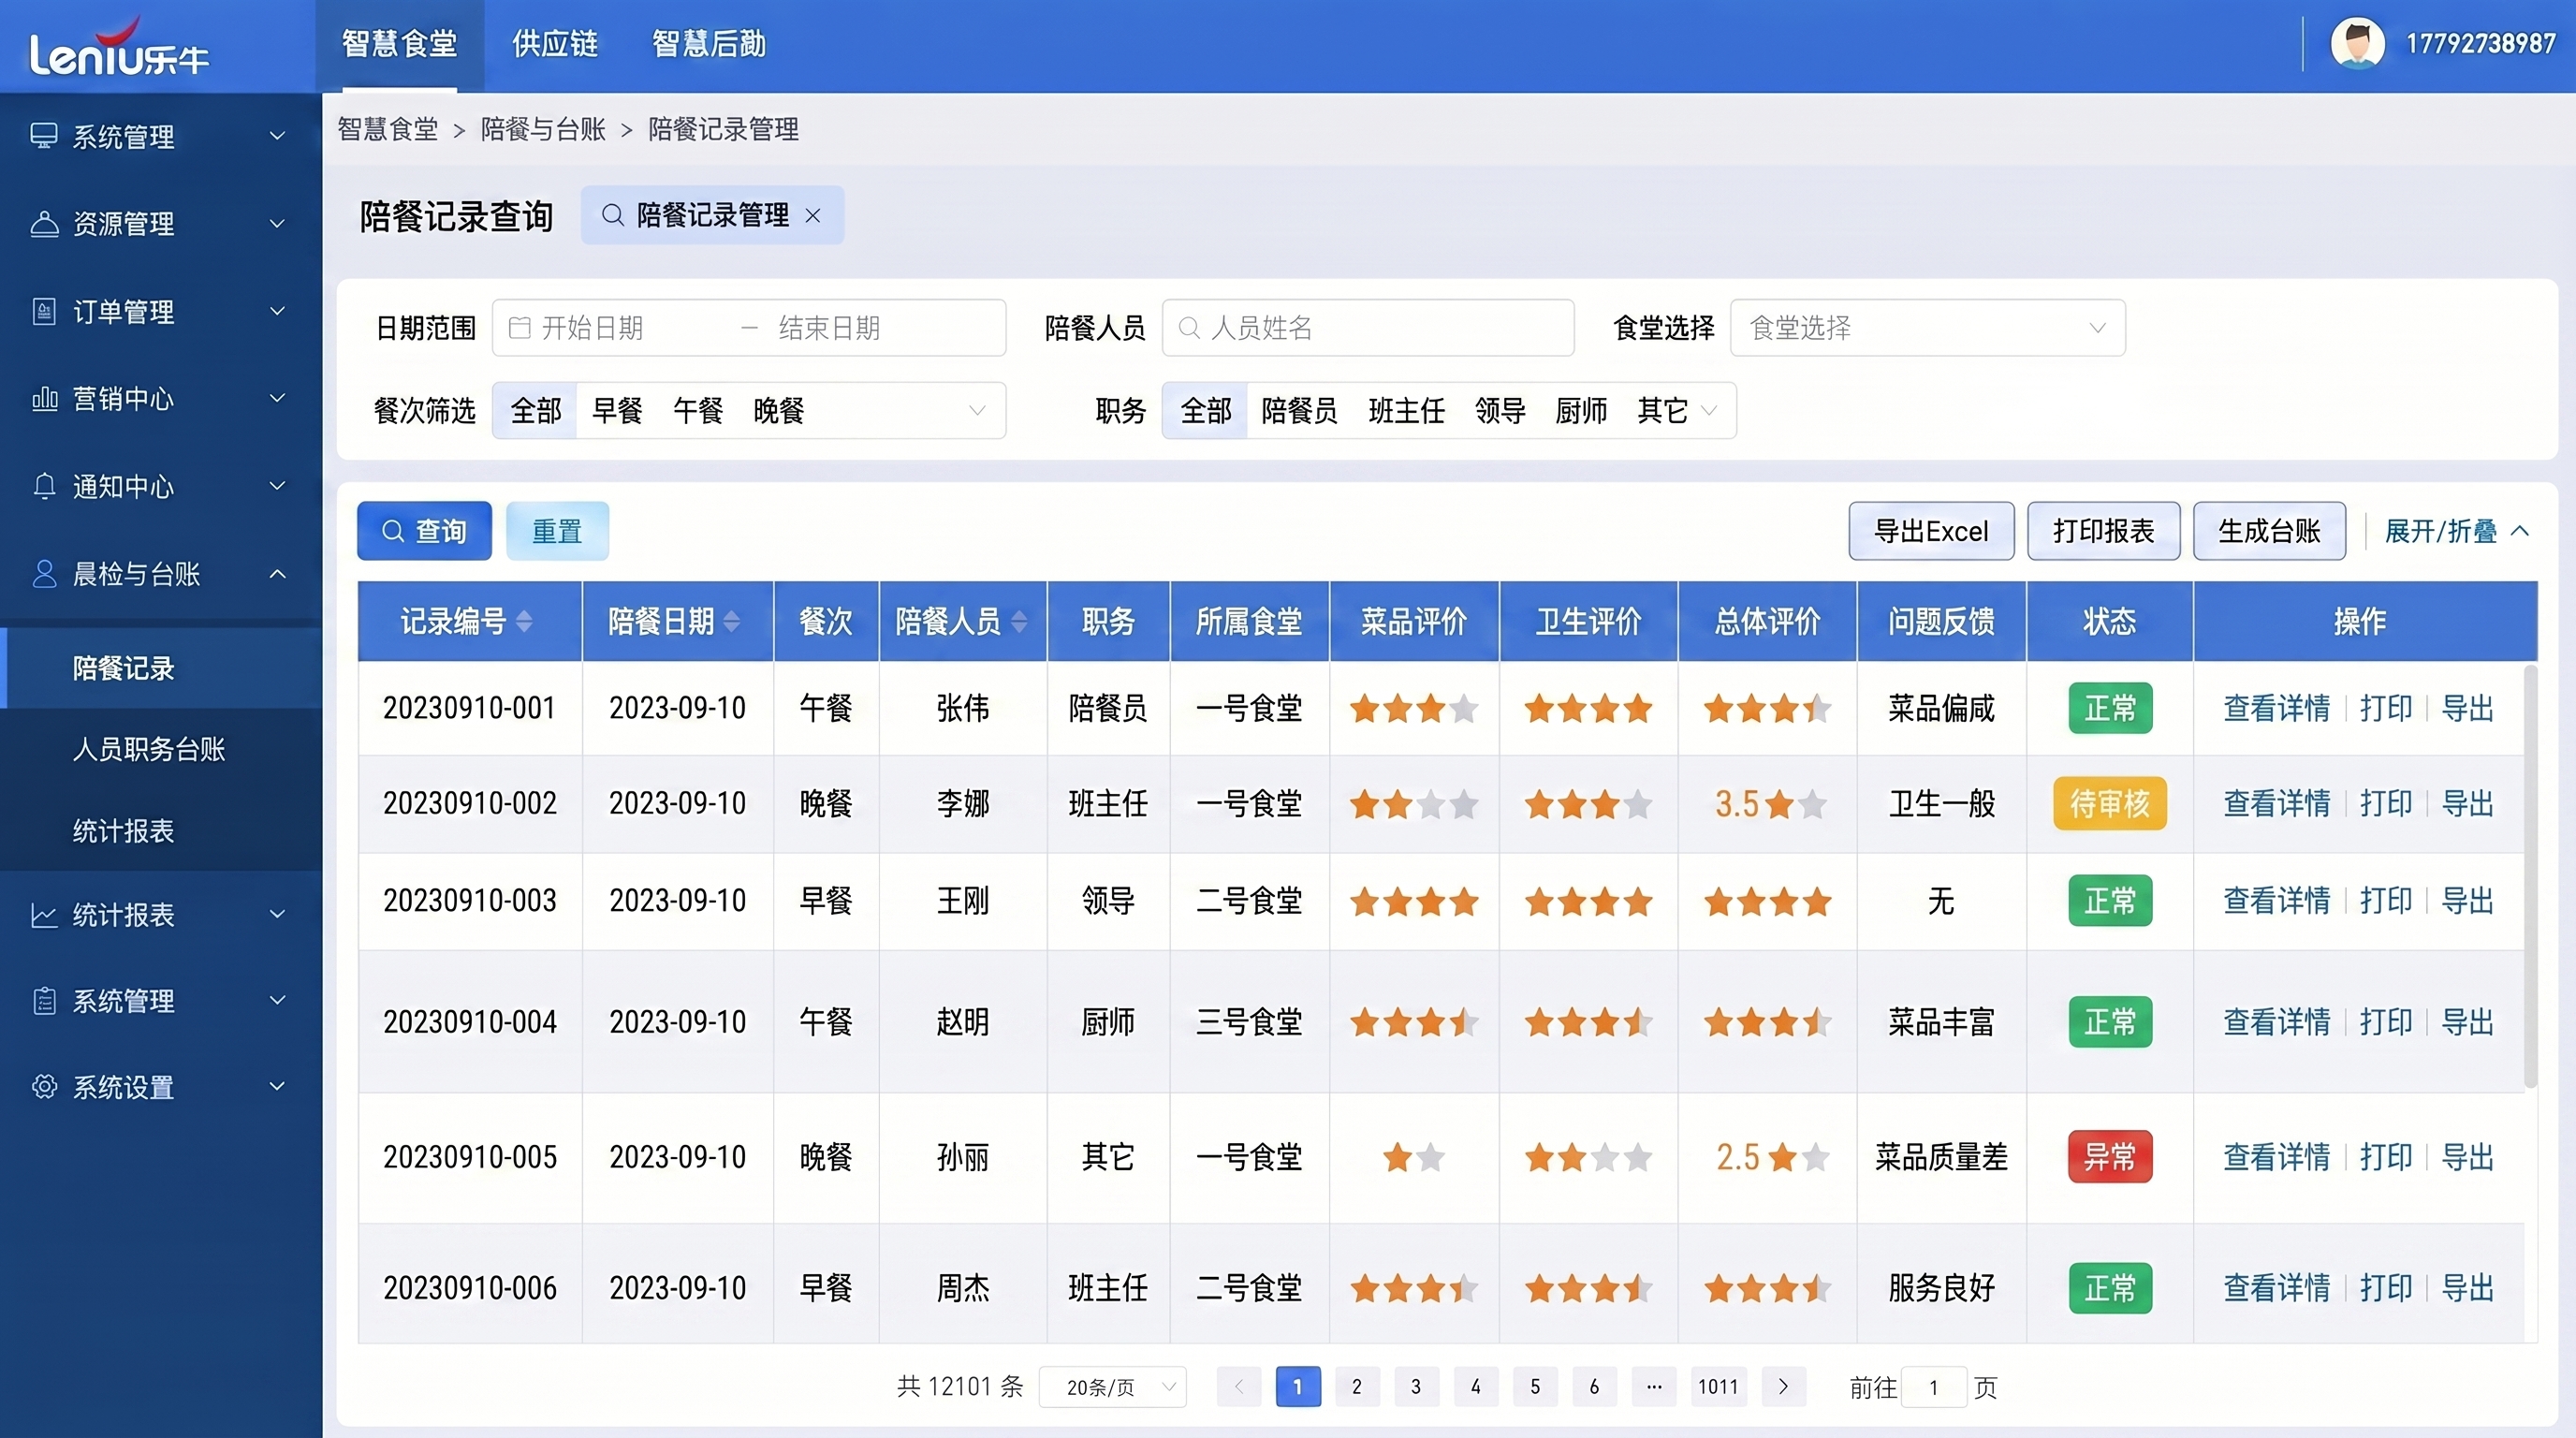
Task: Click the calendar icon in date range field
Action: 519,328
